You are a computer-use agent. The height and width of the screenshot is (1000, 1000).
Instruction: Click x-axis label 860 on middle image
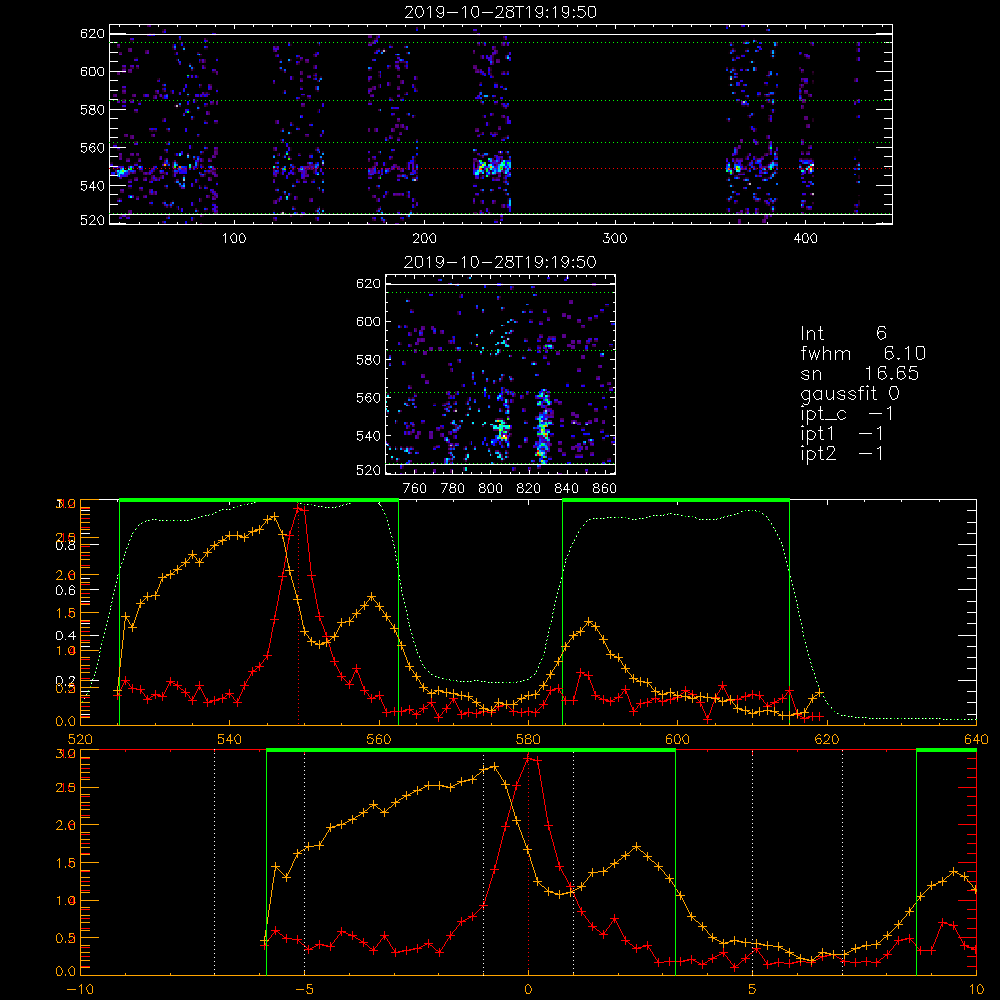[x=605, y=489]
